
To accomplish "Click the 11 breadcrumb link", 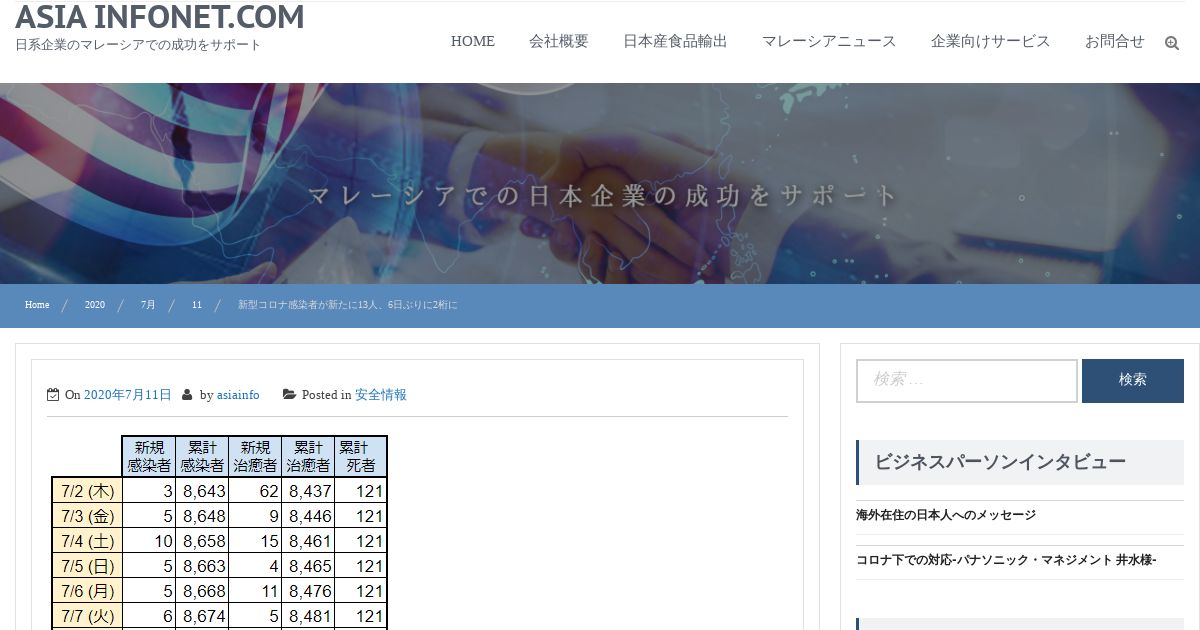I will tap(197, 305).
